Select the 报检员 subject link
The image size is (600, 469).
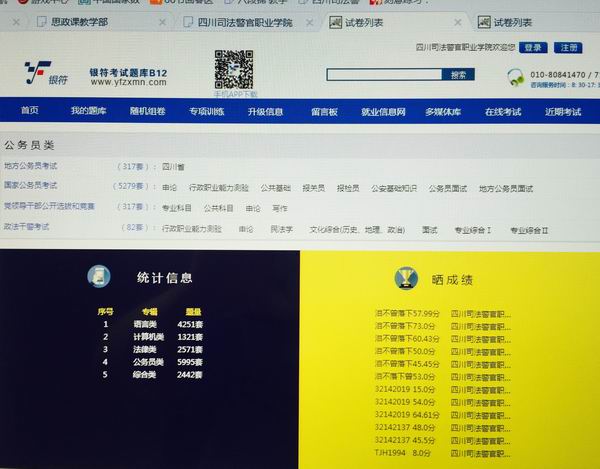pos(348,188)
